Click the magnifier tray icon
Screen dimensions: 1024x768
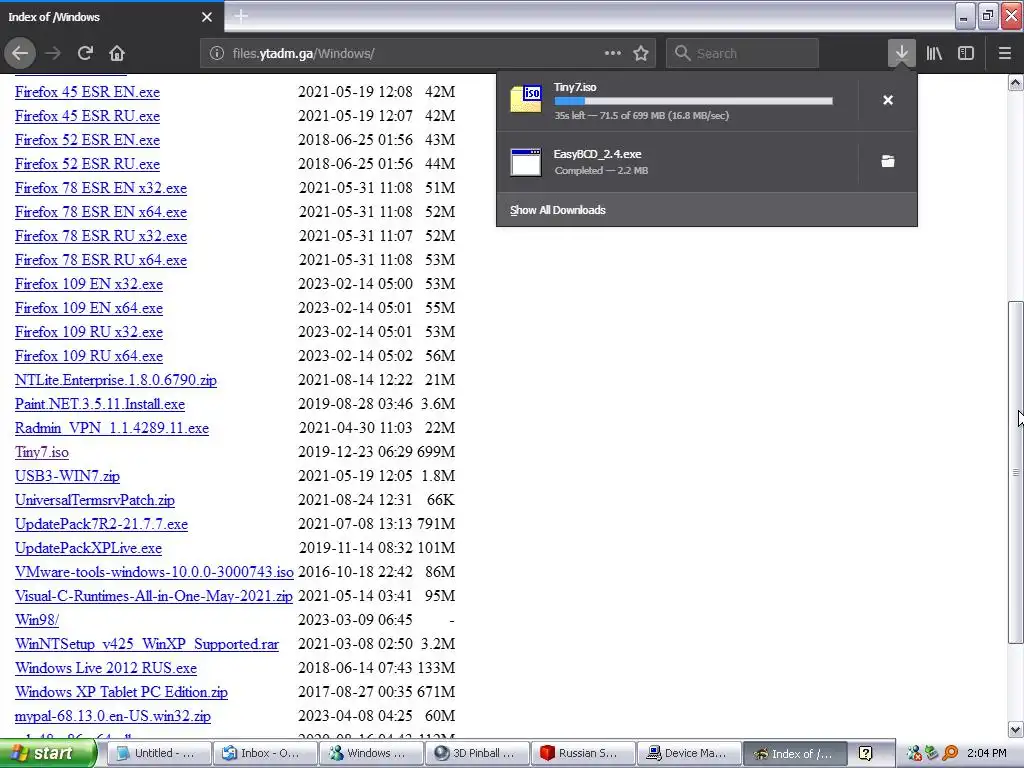[950, 754]
